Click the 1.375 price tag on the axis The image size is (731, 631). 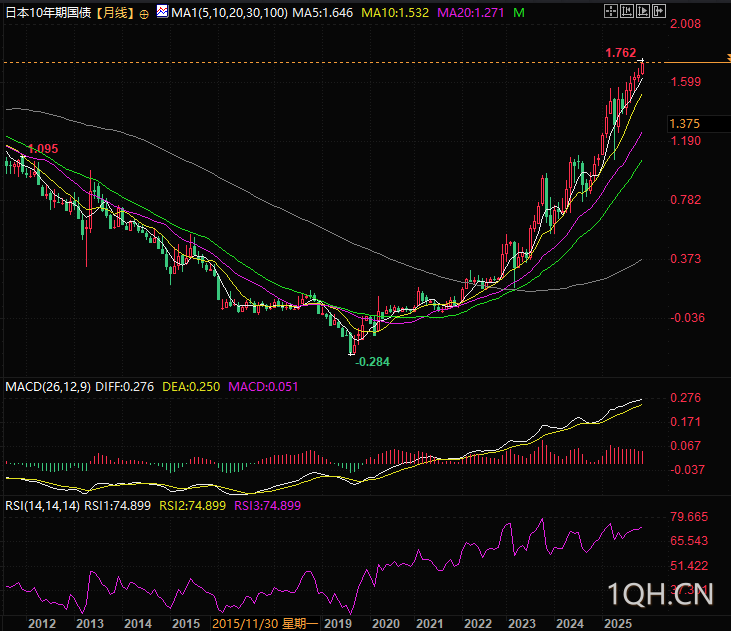pos(685,123)
